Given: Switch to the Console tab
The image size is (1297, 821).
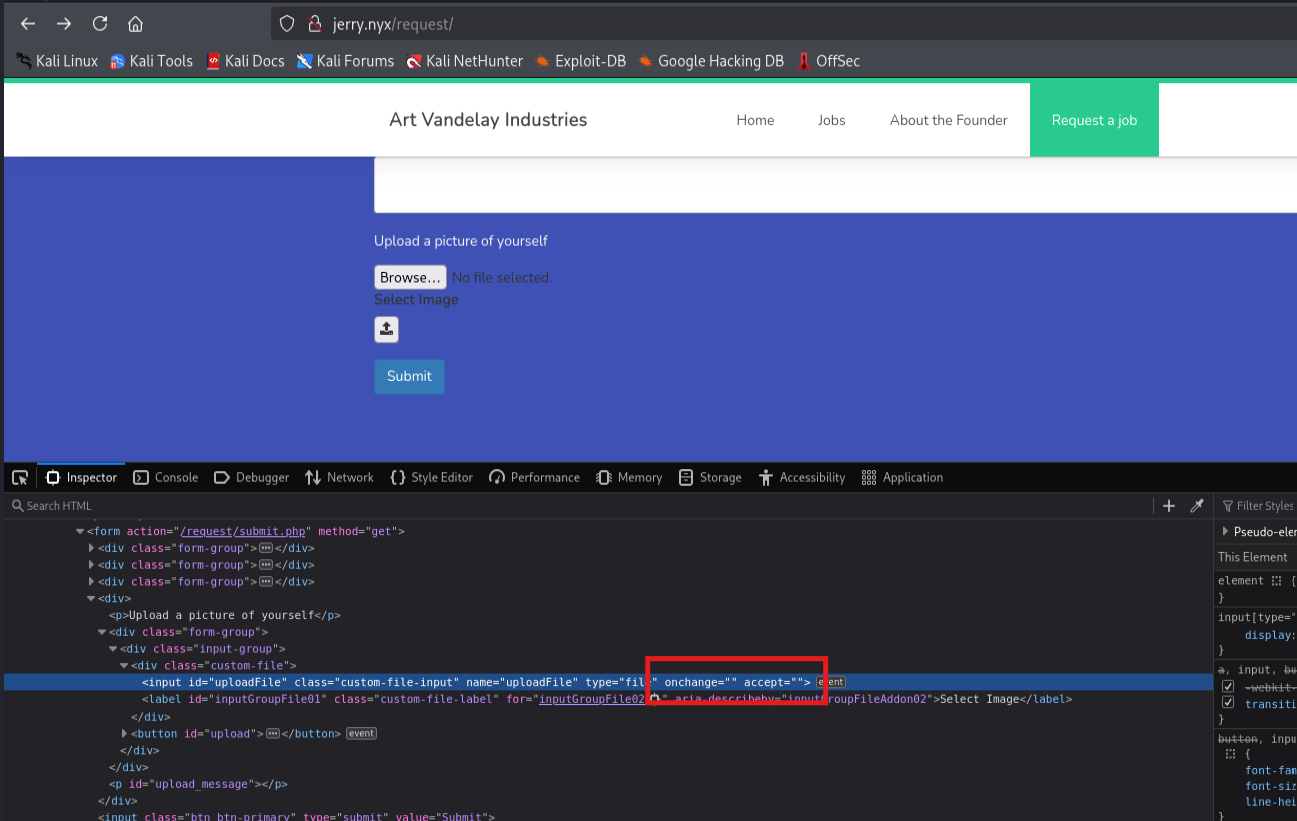Looking at the screenshot, I should [166, 478].
